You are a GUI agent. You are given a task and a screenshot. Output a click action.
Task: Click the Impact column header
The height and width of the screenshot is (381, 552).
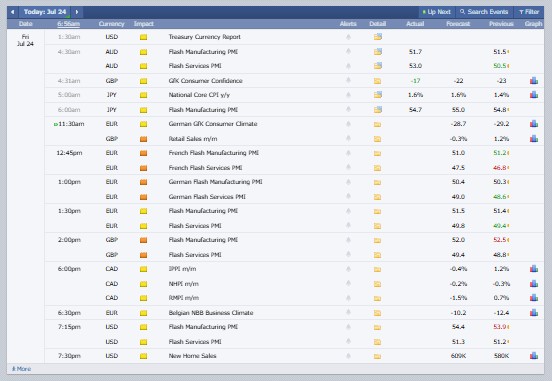tap(144, 24)
